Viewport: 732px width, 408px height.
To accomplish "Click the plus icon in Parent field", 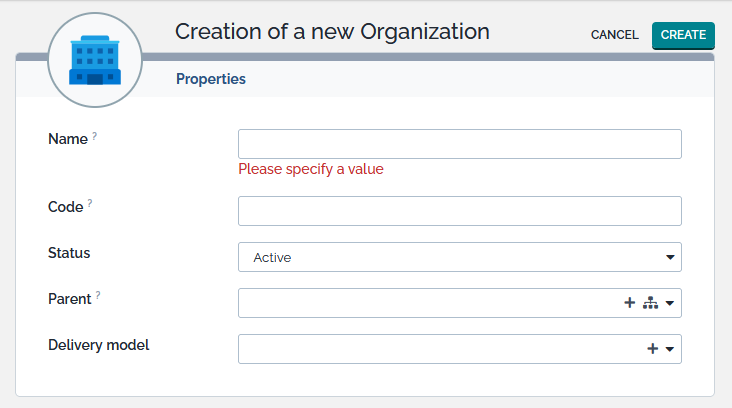I will [630, 303].
